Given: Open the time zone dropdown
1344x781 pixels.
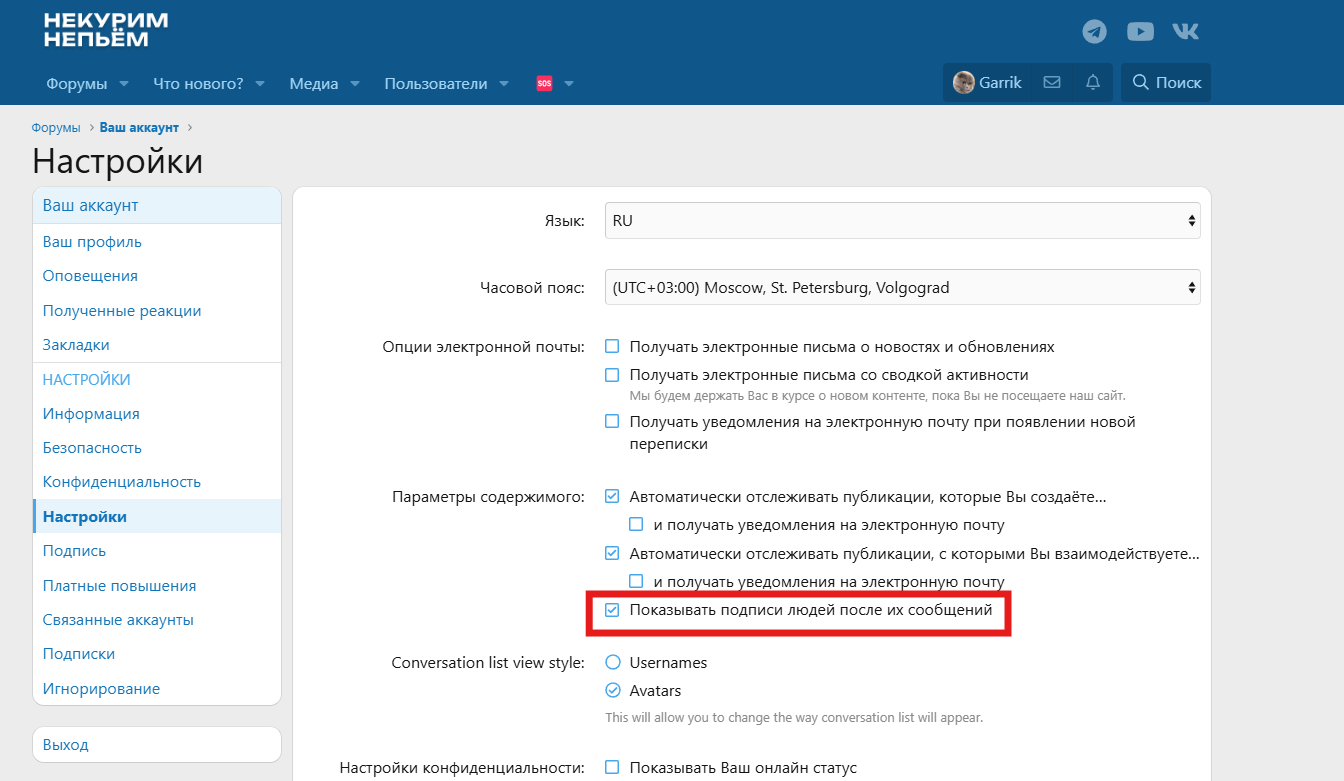Looking at the screenshot, I should [902, 288].
